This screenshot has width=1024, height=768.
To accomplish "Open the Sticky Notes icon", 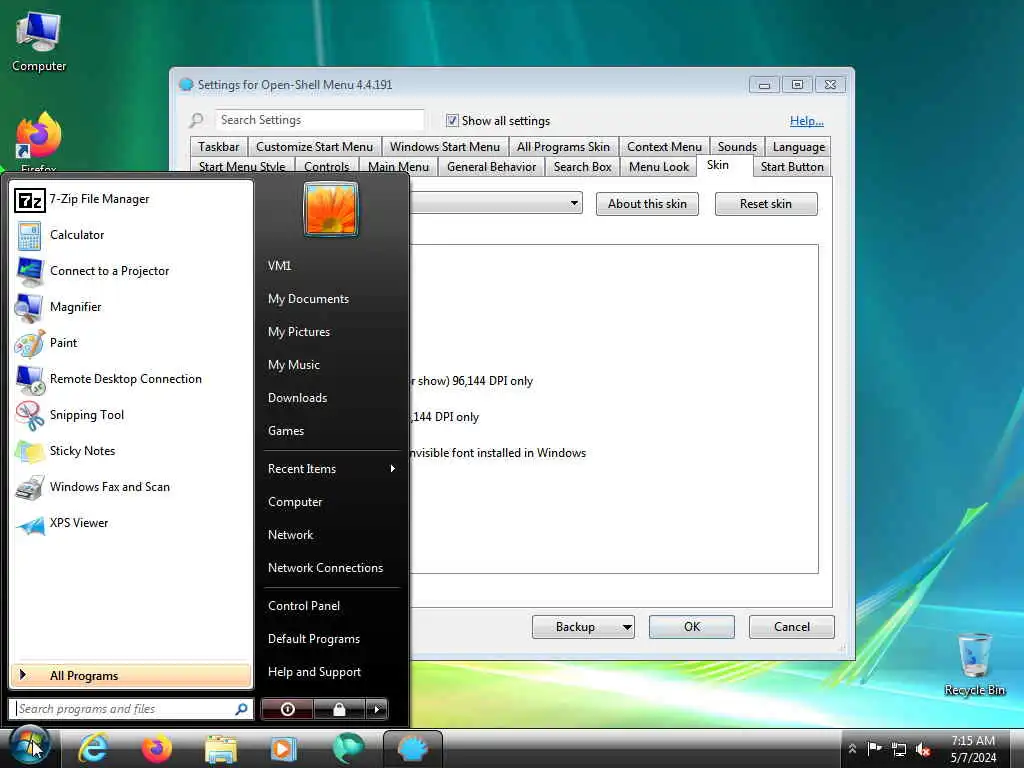I will click(x=29, y=451).
